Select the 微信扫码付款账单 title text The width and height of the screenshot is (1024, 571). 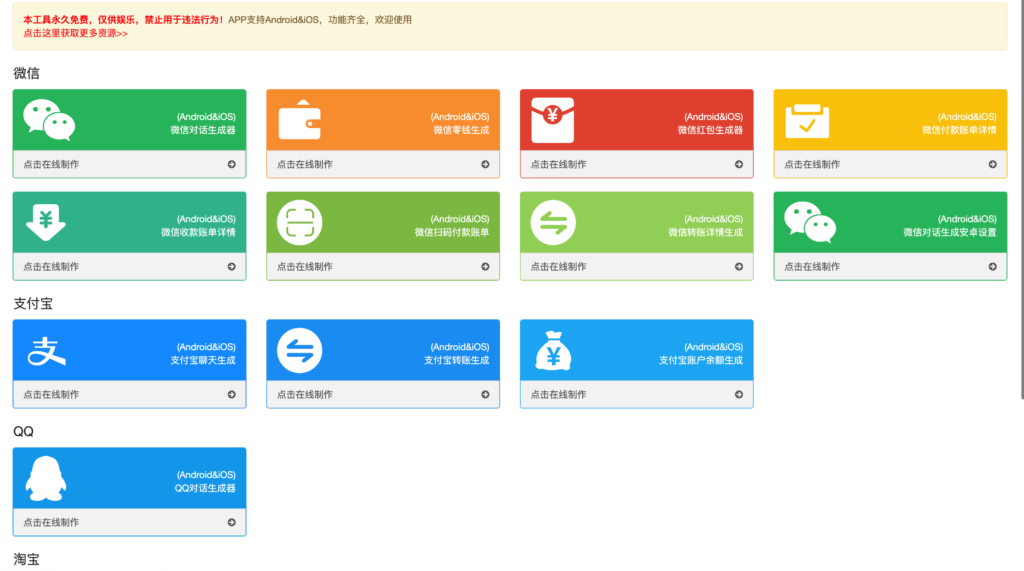pos(452,232)
